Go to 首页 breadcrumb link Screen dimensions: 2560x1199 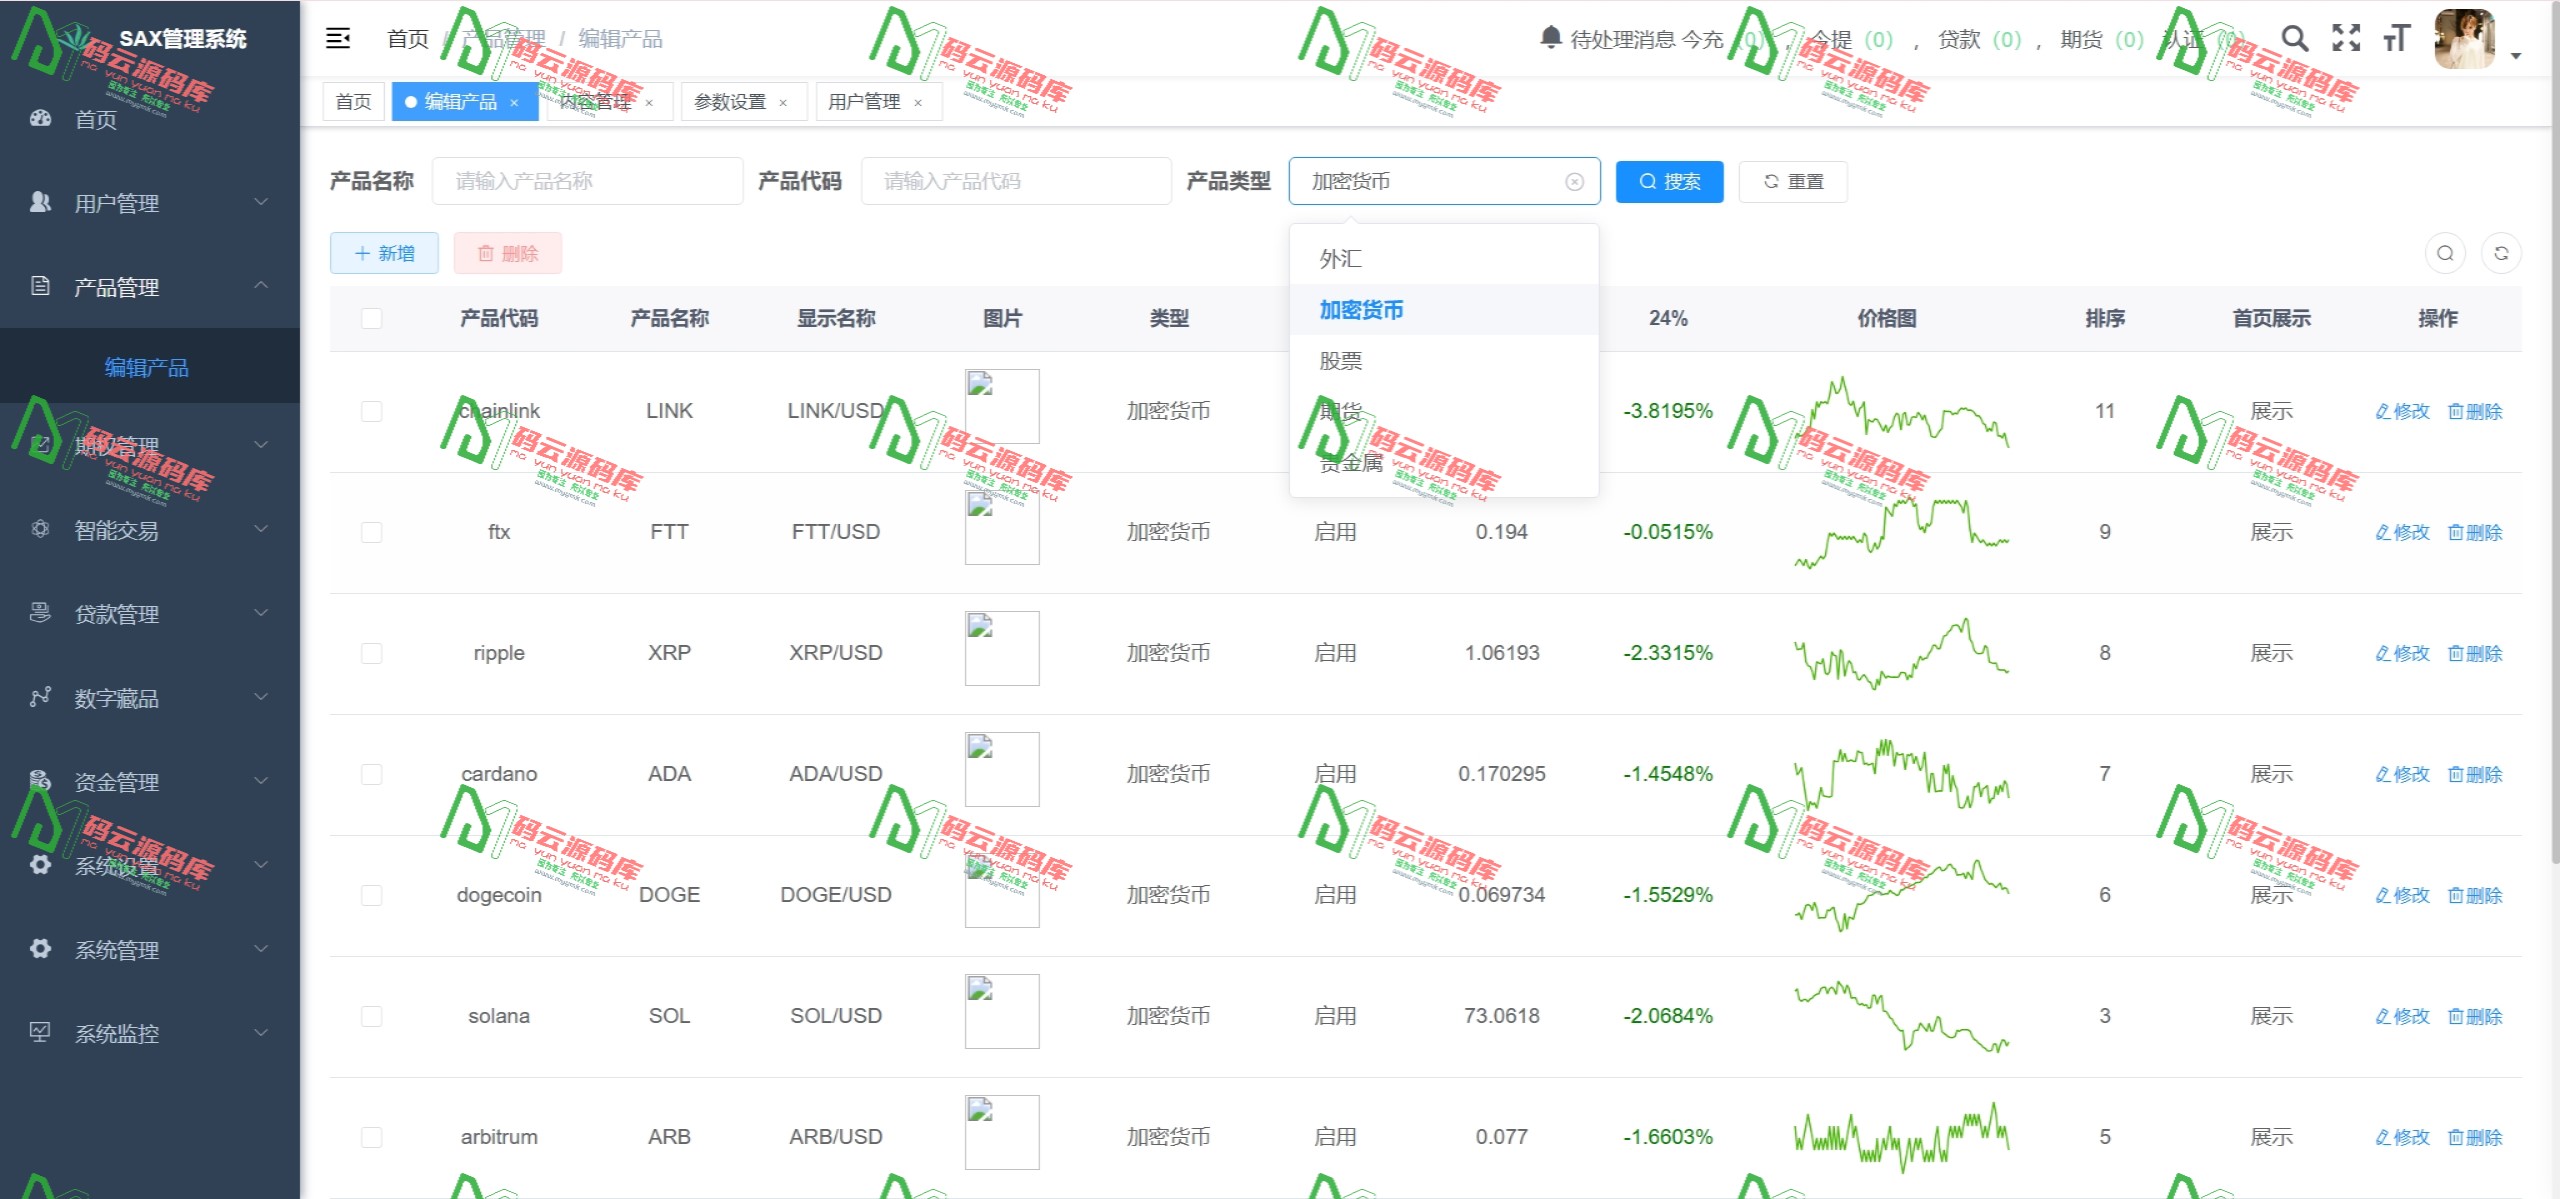(x=407, y=39)
